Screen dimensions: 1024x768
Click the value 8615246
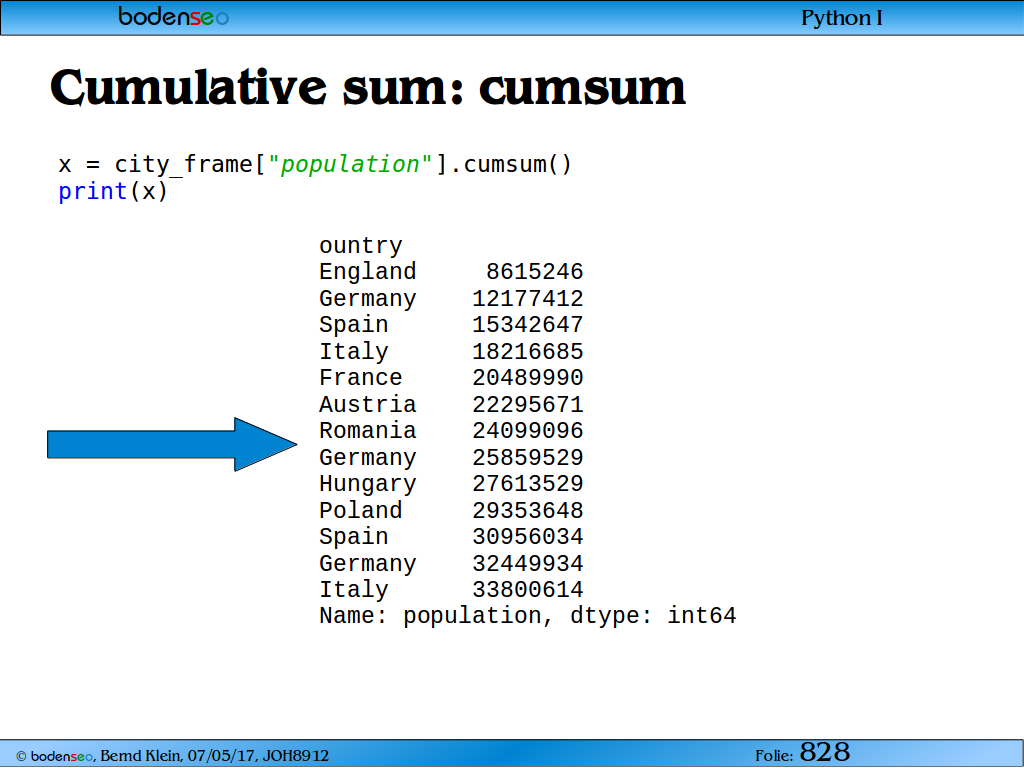[534, 272]
